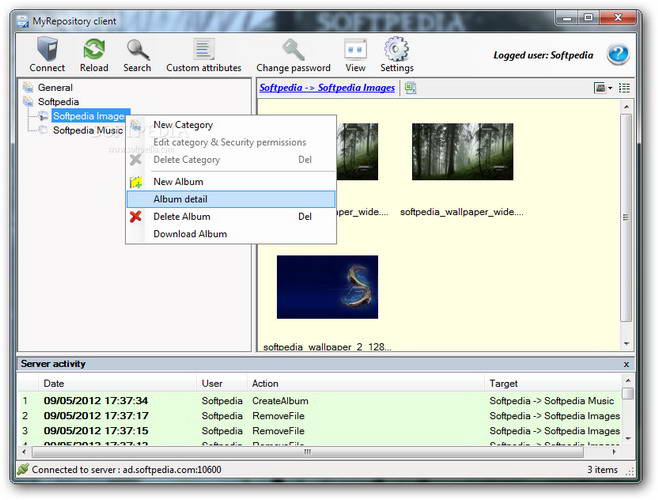The image size is (658, 500).
Task: Click the right arrow of the activity horizontal scrollbar
Action: [x=614, y=452]
